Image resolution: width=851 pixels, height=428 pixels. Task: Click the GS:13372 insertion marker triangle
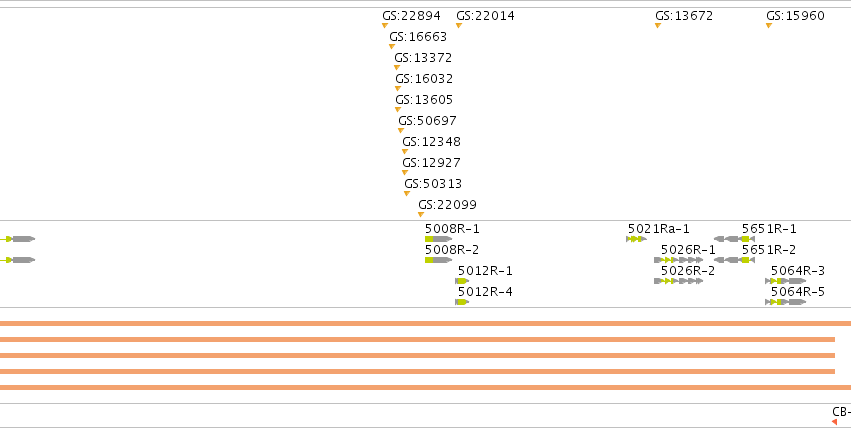click(397, 68)
